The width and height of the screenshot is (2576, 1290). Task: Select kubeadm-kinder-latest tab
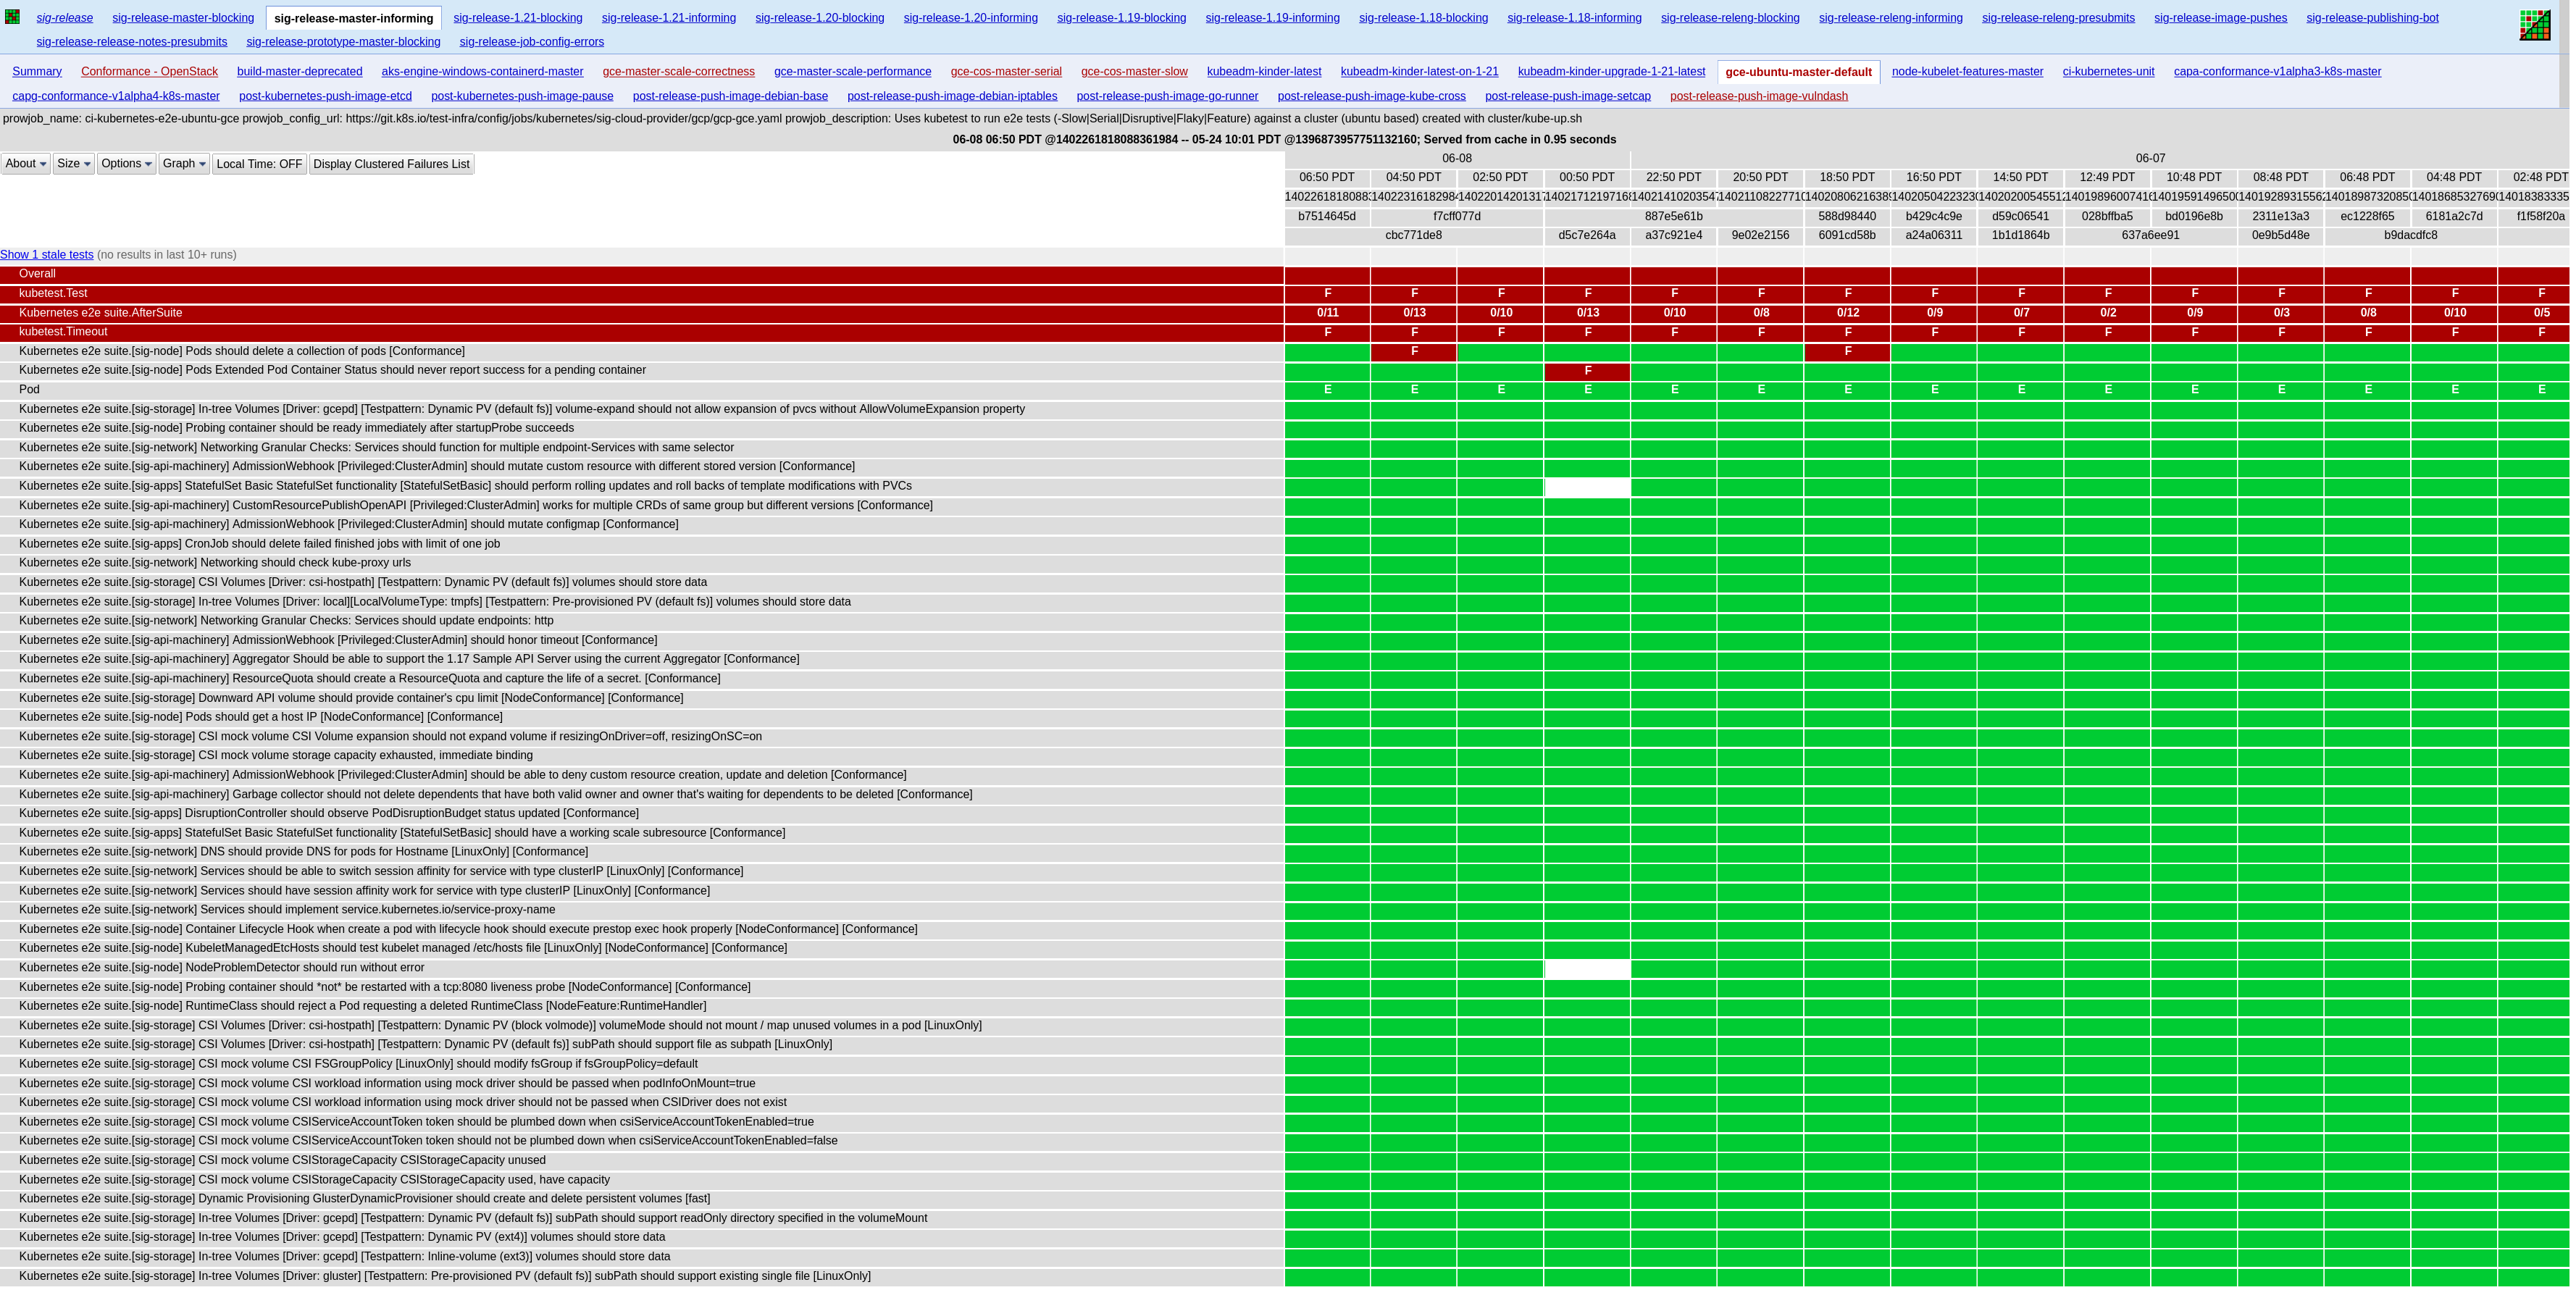[1264, 72]
